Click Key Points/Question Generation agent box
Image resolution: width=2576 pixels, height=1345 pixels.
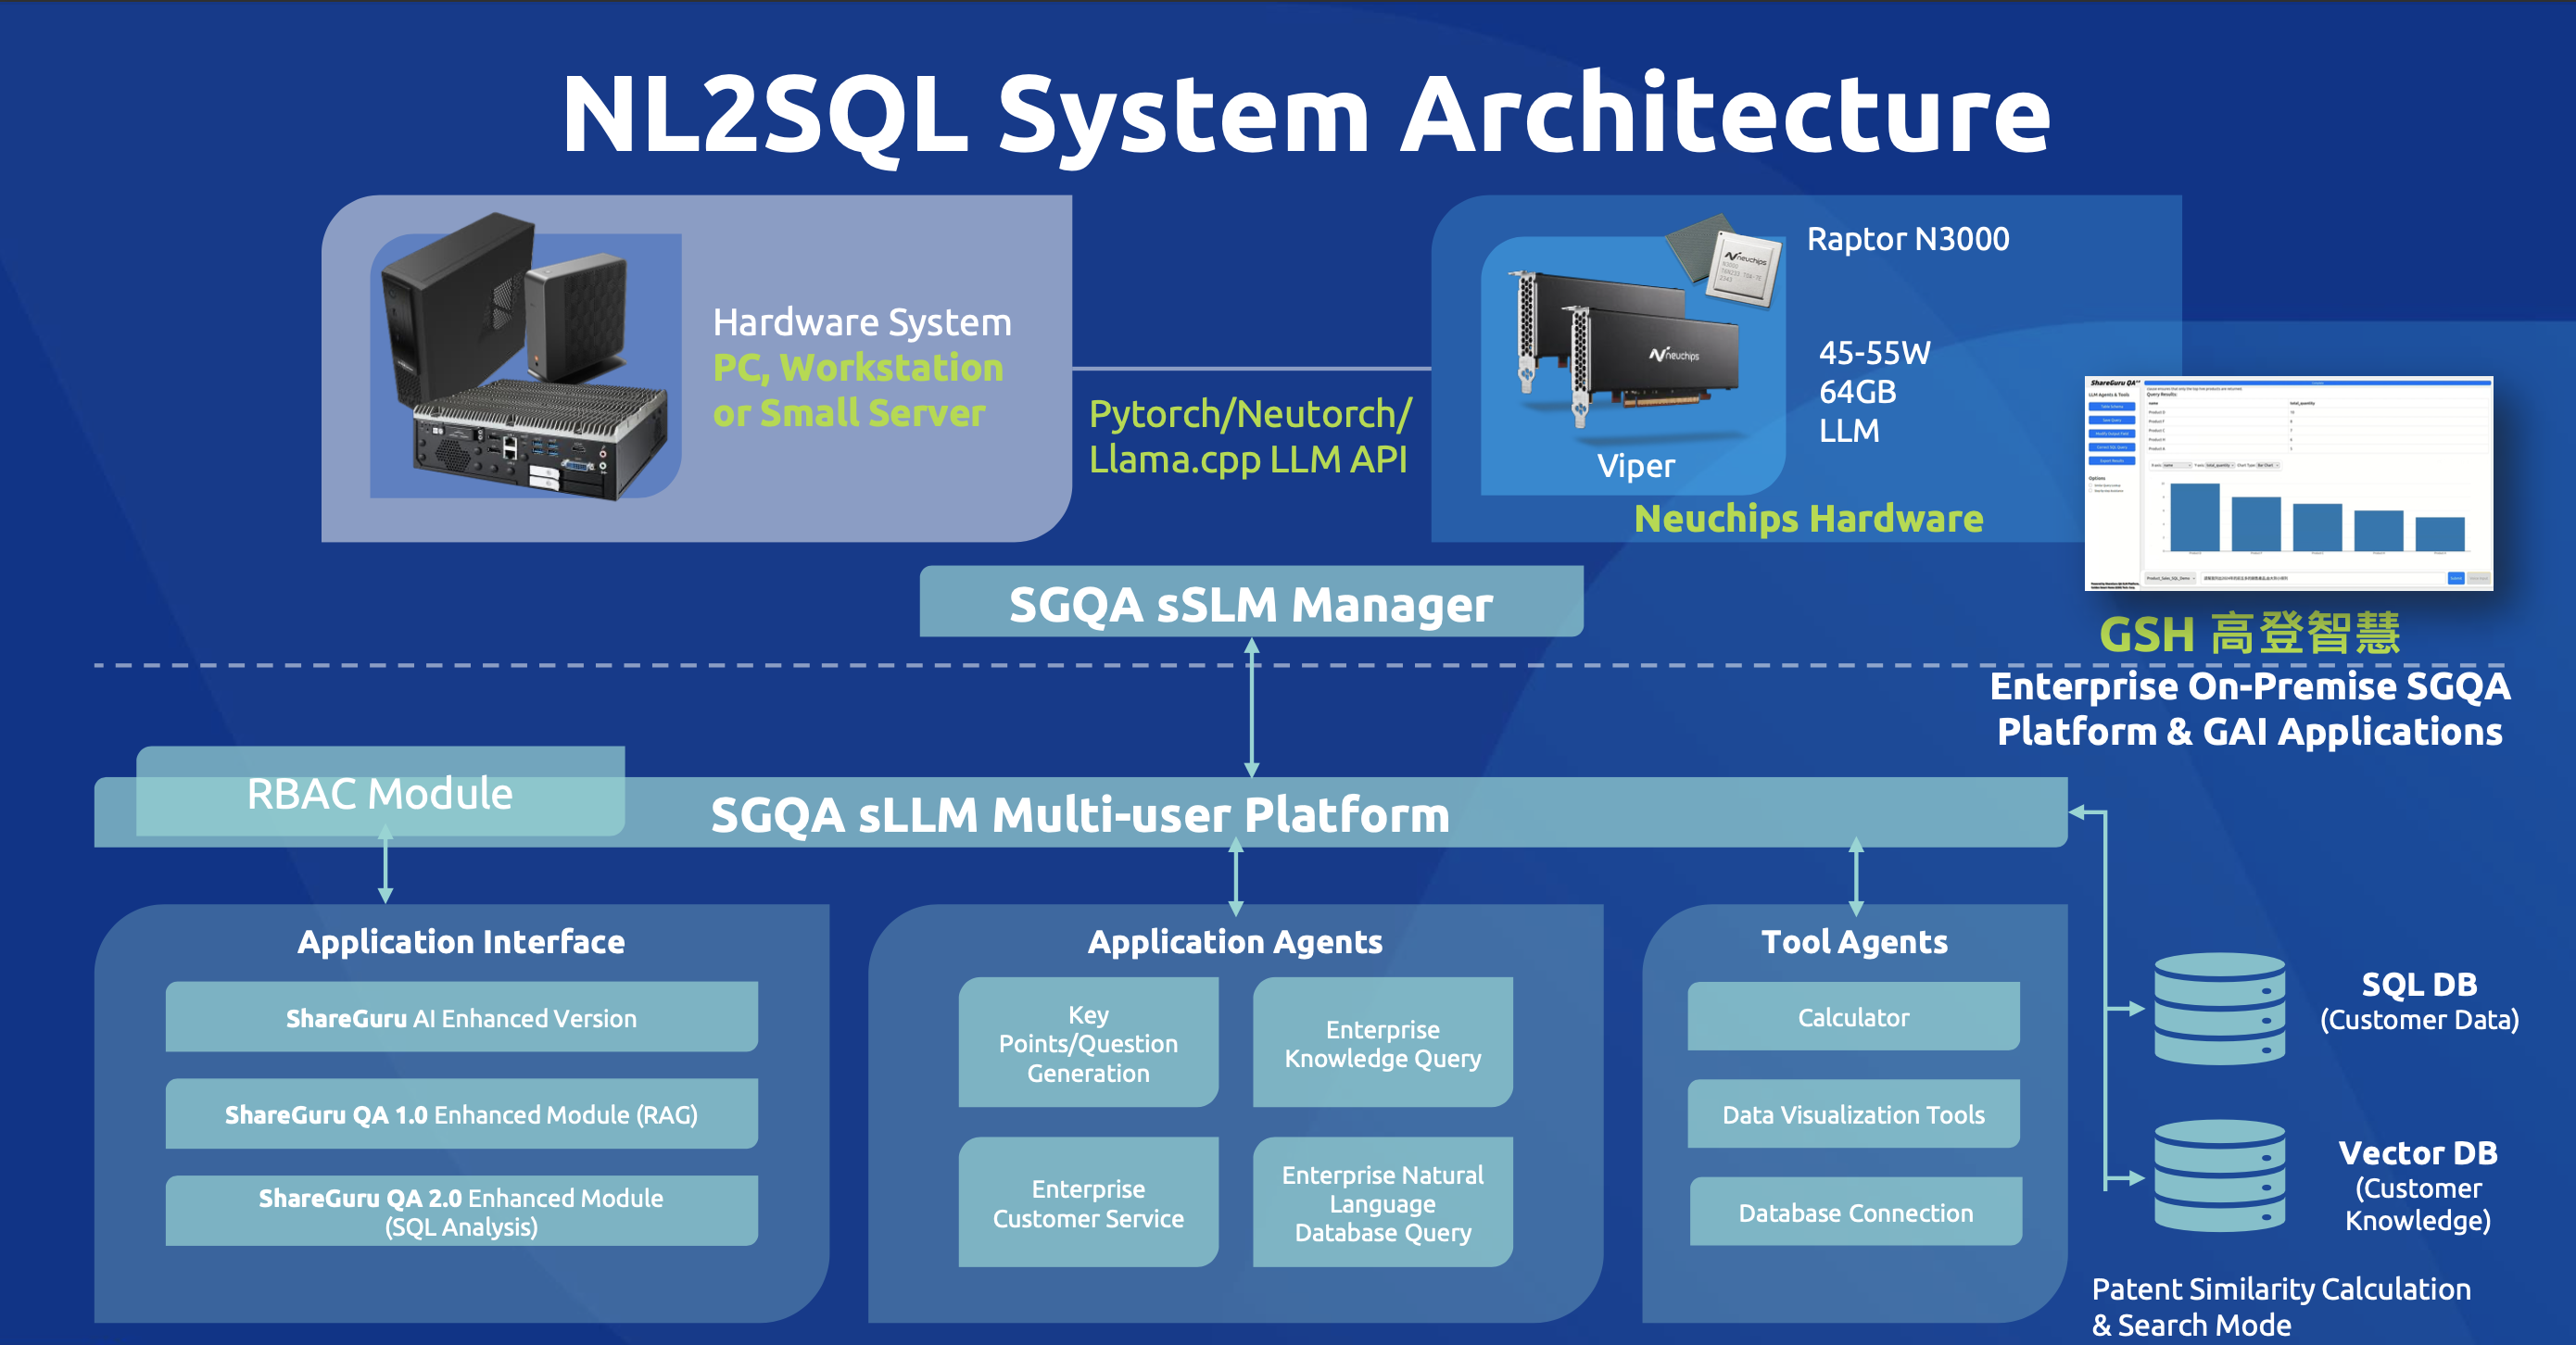[x=1088, y=1042]
